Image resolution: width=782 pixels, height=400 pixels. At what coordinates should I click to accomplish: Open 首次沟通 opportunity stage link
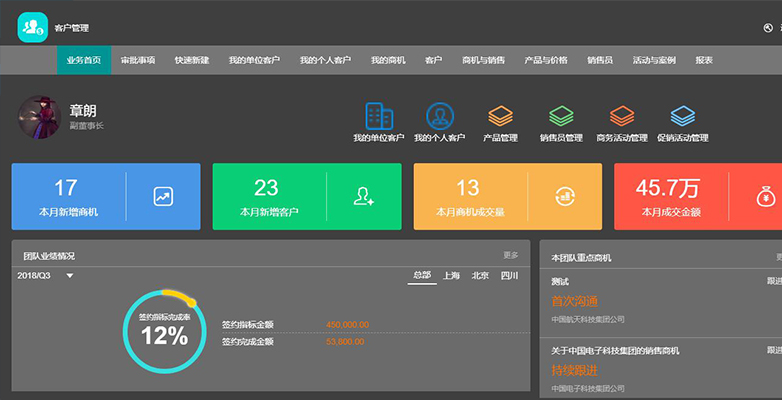click(x=575, y=301)
